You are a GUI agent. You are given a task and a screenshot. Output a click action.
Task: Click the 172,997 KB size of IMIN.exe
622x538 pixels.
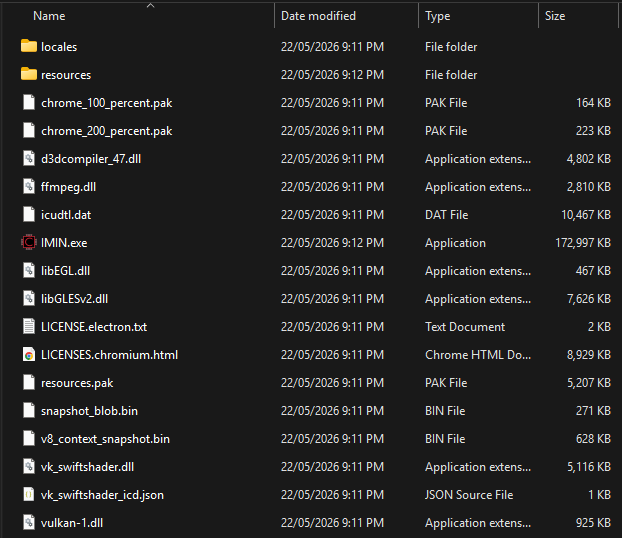(x=583, y=243)
